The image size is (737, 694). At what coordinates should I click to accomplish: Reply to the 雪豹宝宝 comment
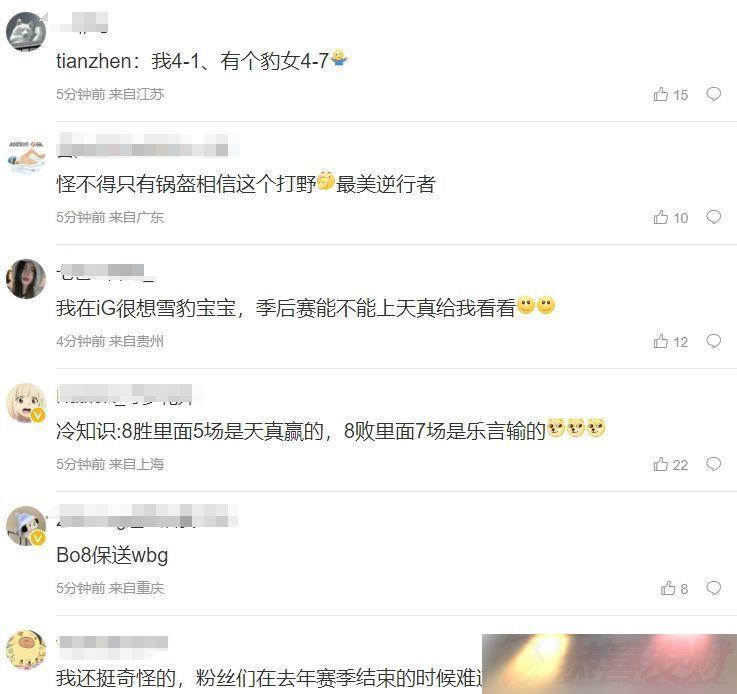coord(713,341)
